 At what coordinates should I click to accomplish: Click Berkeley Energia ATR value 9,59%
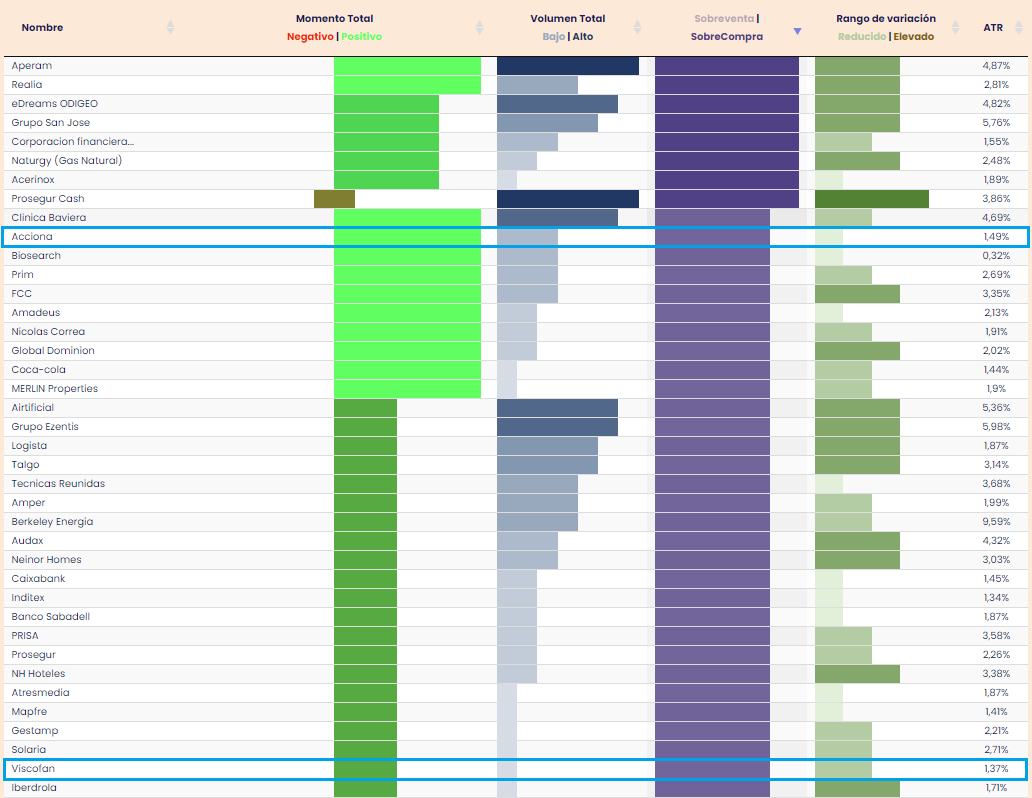point(996,522)
